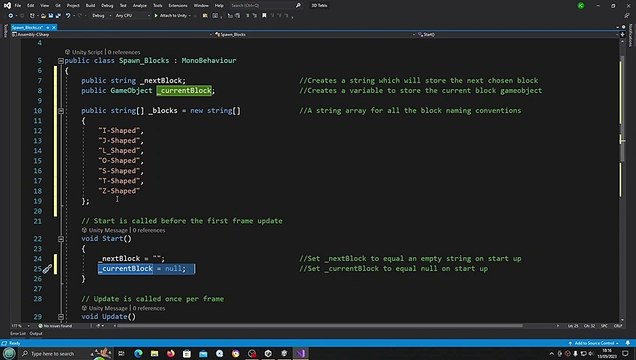Click the screwdriver quick actions icon on line 25
Viewport: 636px width, 360px height.
[x=47, y=268]
